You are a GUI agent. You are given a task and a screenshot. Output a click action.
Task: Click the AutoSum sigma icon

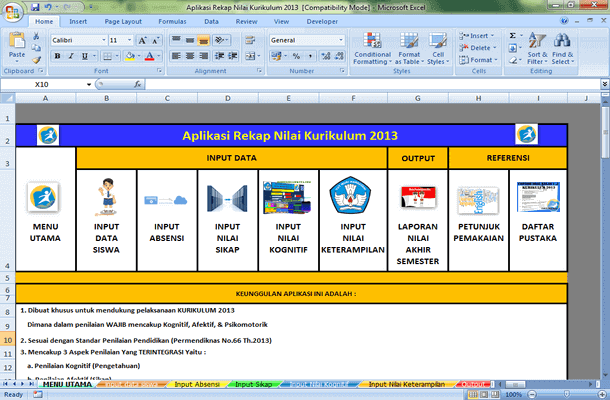(x=513, y=36)
